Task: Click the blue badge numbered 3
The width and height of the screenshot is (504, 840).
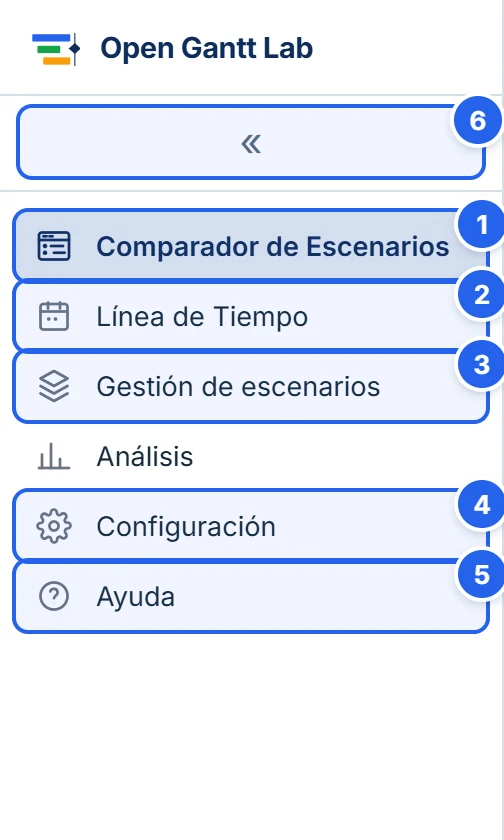Action: point(482,365)
